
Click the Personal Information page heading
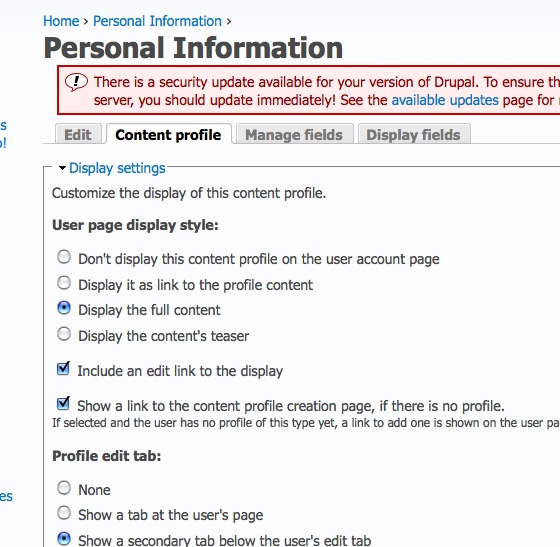tap(193, 48)
